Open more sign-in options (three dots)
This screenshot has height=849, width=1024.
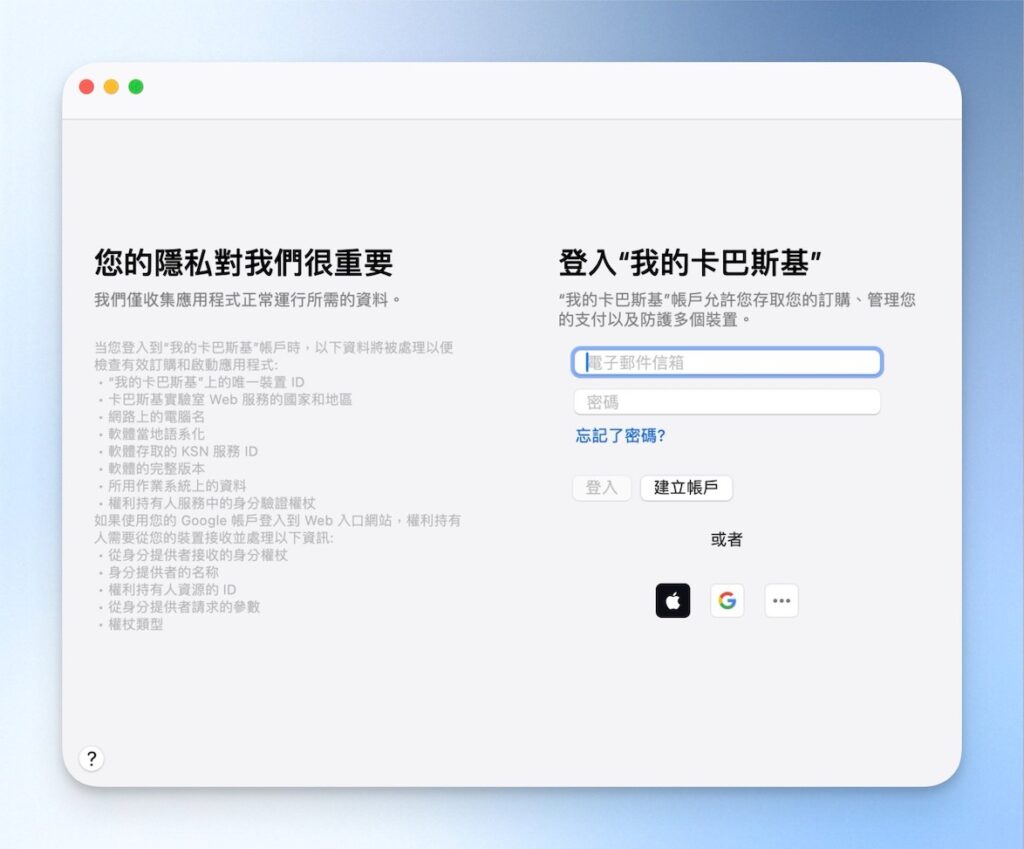(781, 600)
